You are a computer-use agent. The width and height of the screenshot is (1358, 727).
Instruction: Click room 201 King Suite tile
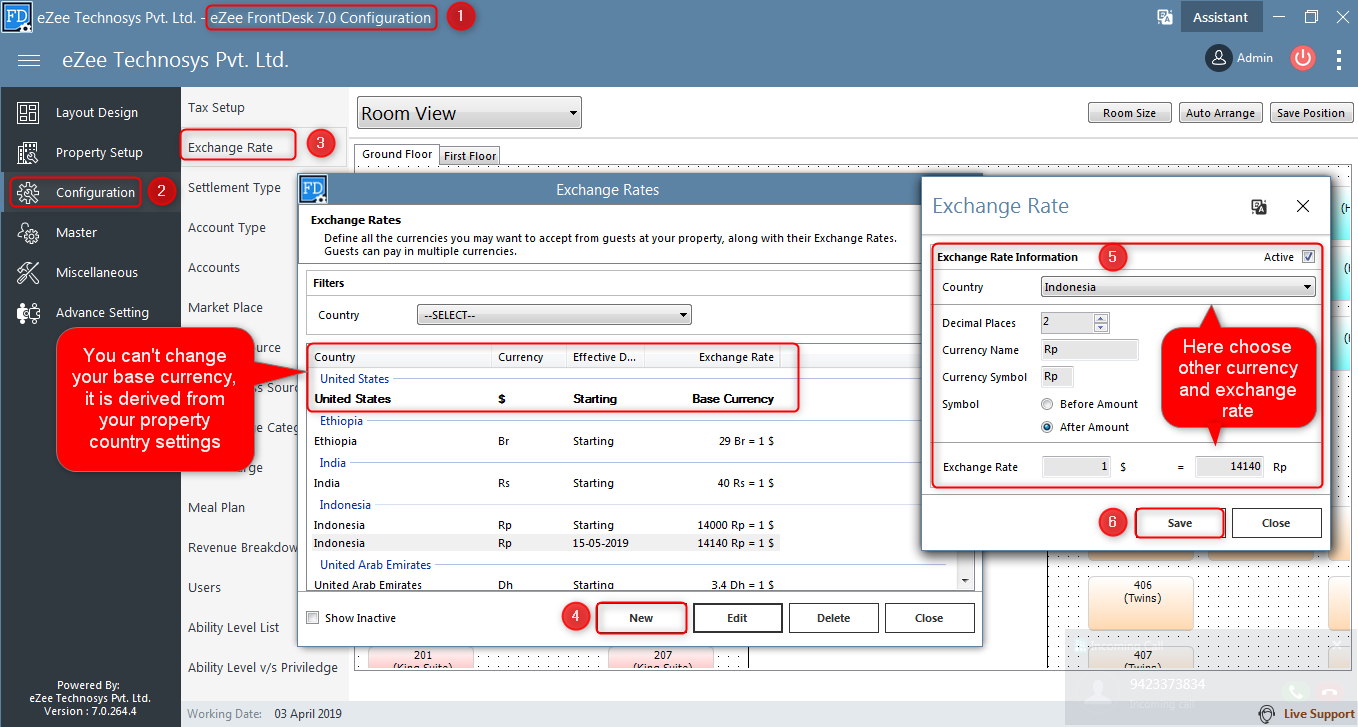point(423,659)
